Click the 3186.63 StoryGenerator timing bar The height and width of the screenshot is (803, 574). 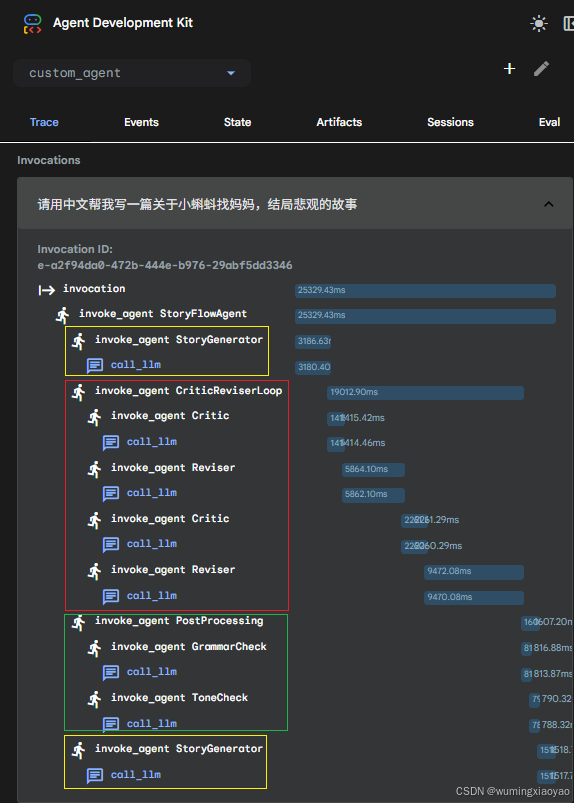(313, 341)
